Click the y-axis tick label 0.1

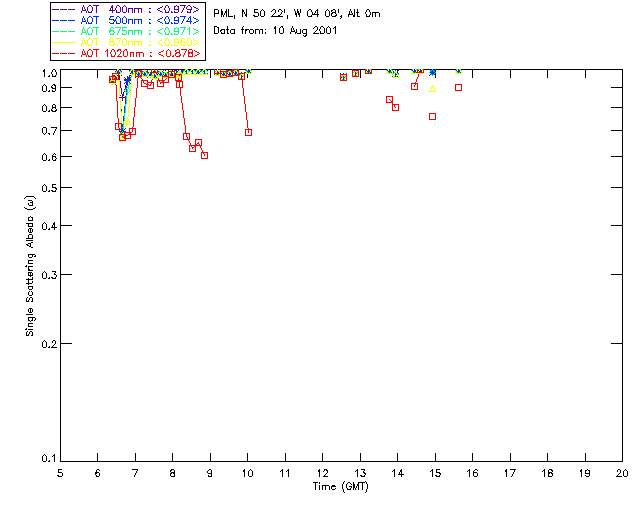click(49, 459)
